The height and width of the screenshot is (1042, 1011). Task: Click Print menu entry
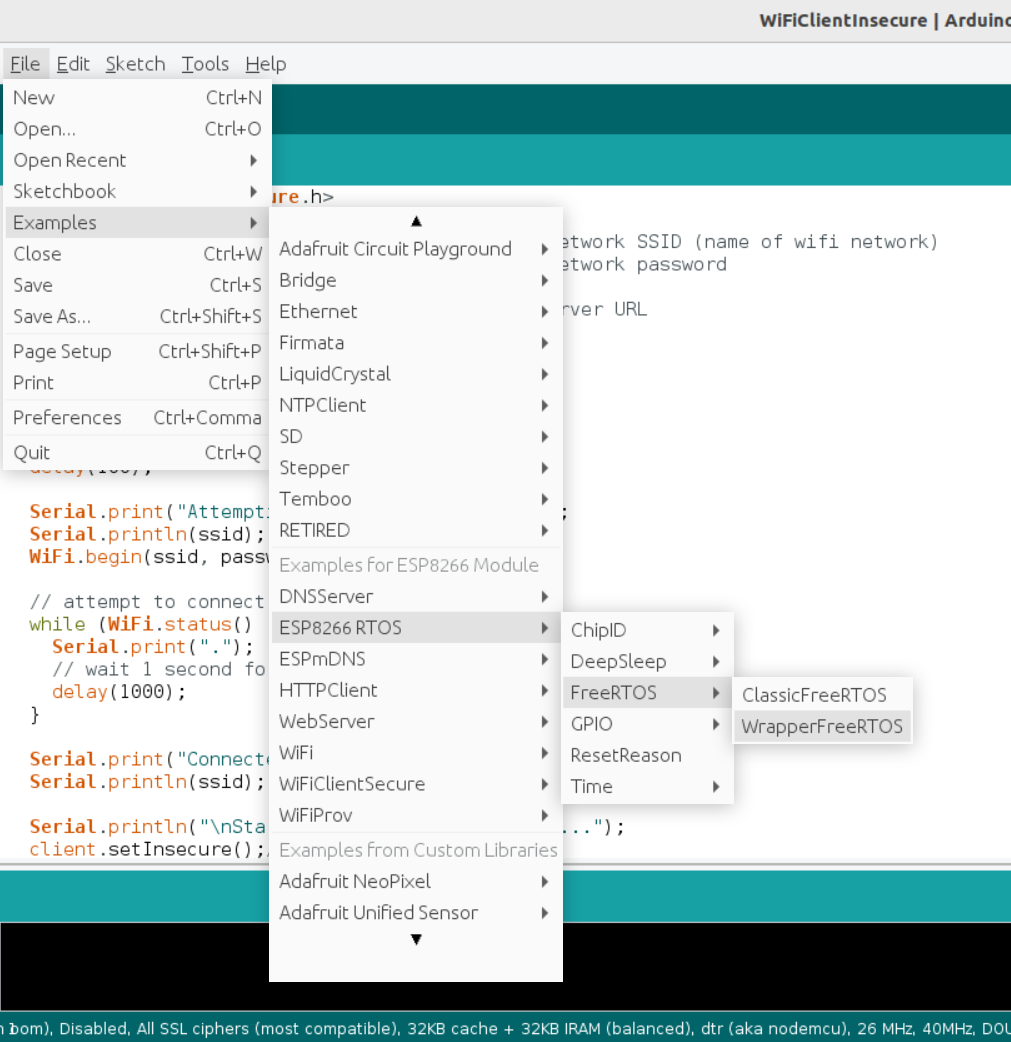[138, 383]
